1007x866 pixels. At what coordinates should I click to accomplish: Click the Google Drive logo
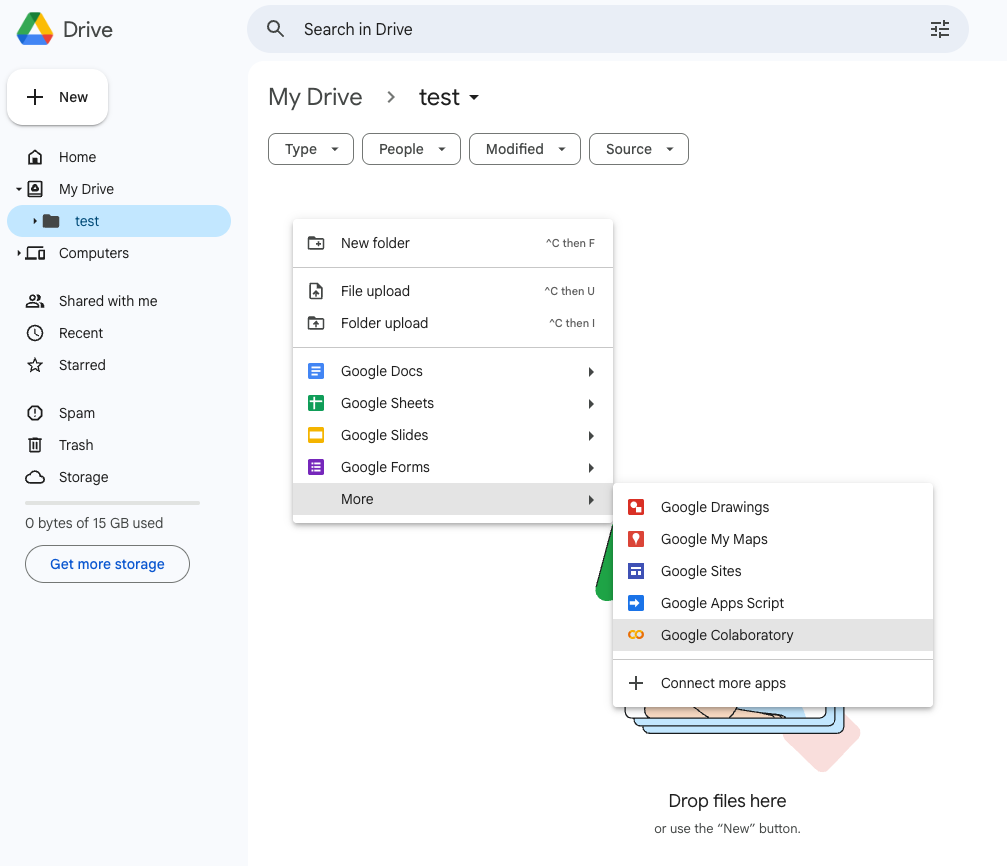(x=35, y=29)
